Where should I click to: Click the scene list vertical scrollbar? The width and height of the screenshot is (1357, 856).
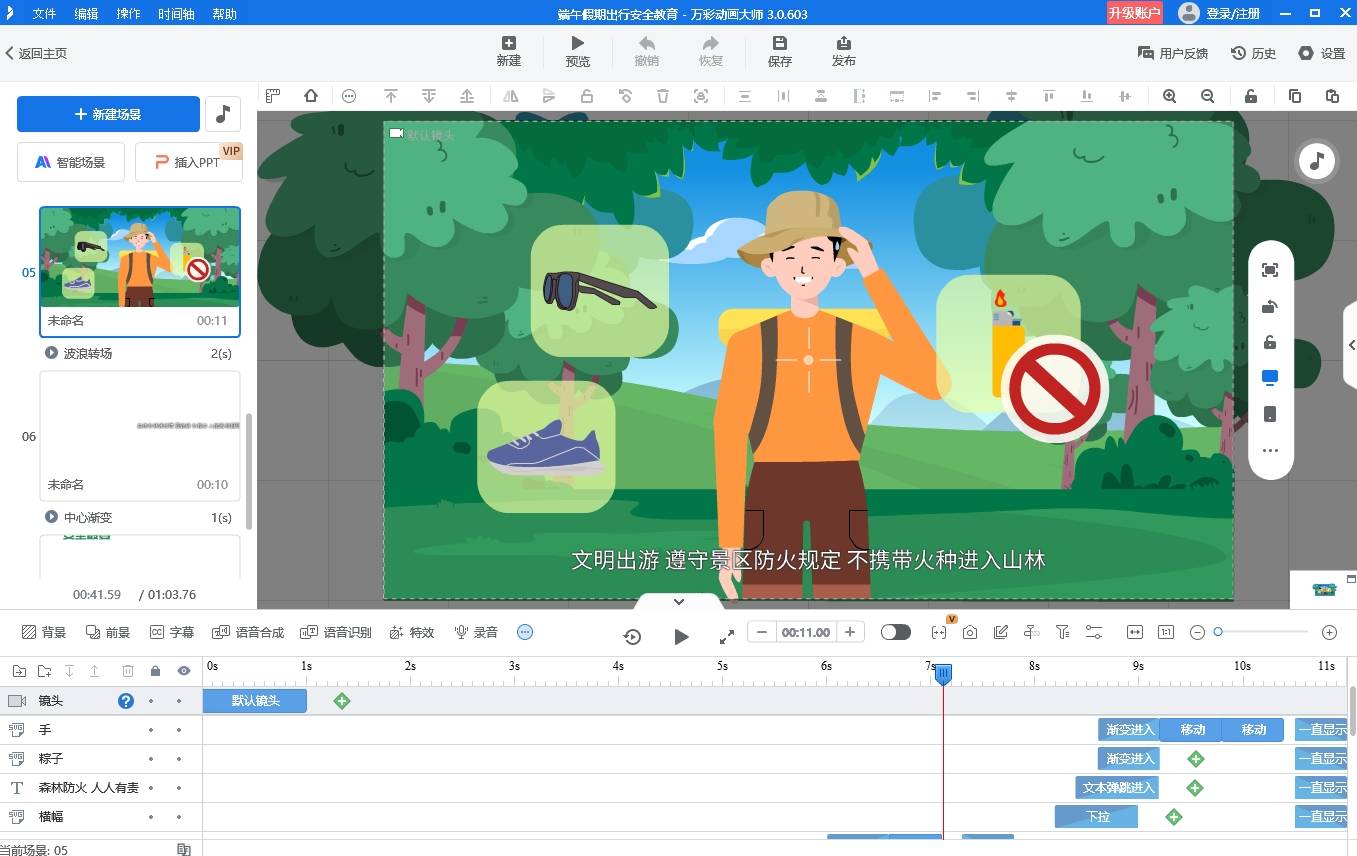pos(249,470)
